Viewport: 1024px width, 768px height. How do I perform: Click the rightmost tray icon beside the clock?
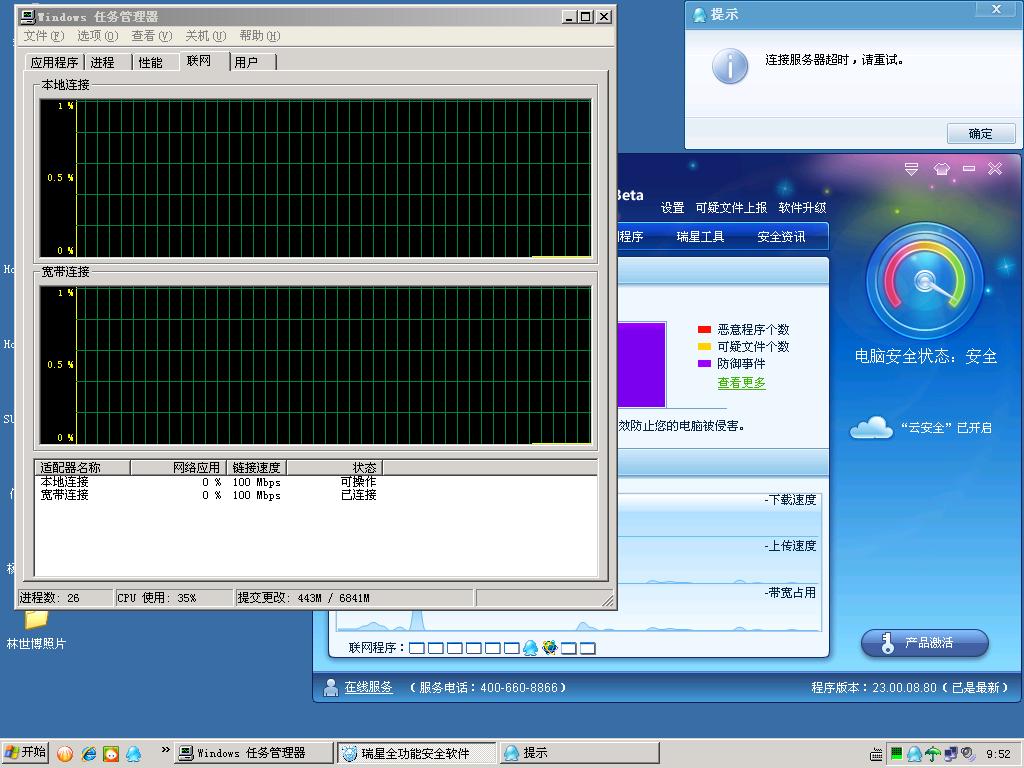(968, 754)
